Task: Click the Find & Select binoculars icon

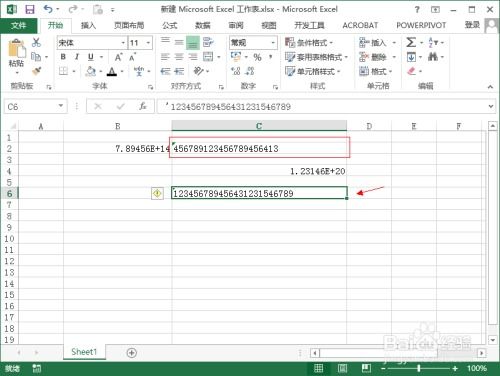Action: 433,57
